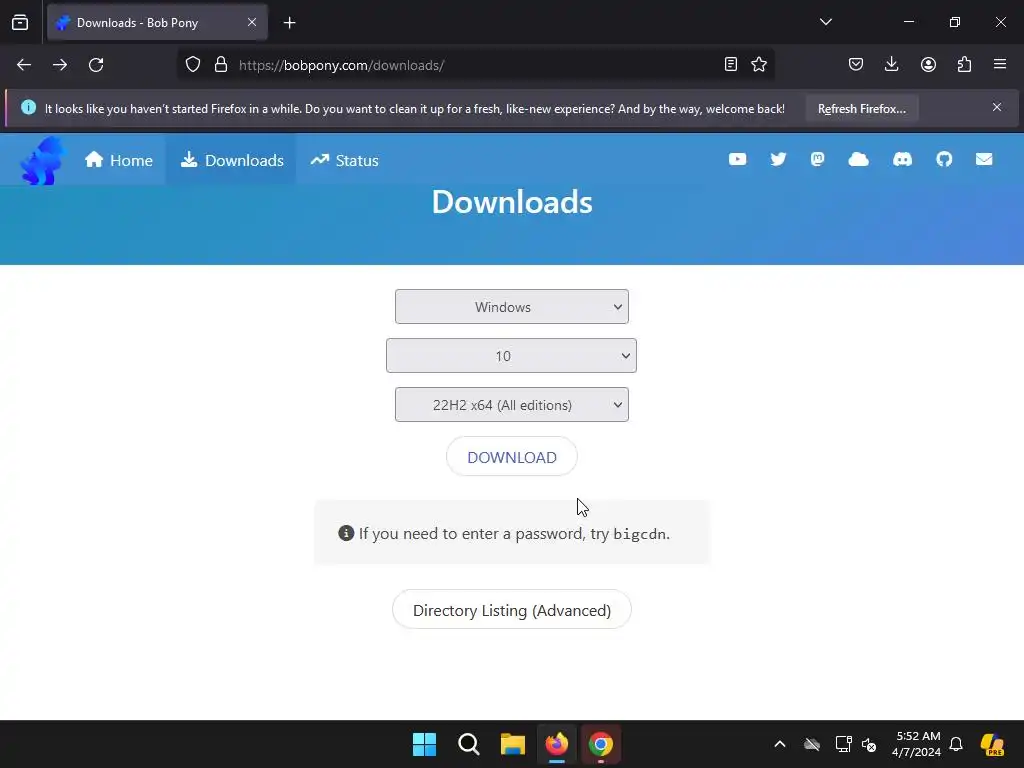Select the Downloads navigation item
1024x768 pixels.
click(232, 160)
